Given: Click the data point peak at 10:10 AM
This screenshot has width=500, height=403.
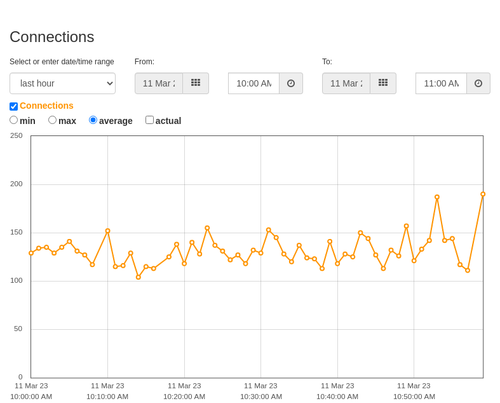Looking at the screenshot, I should click(108, 231).
